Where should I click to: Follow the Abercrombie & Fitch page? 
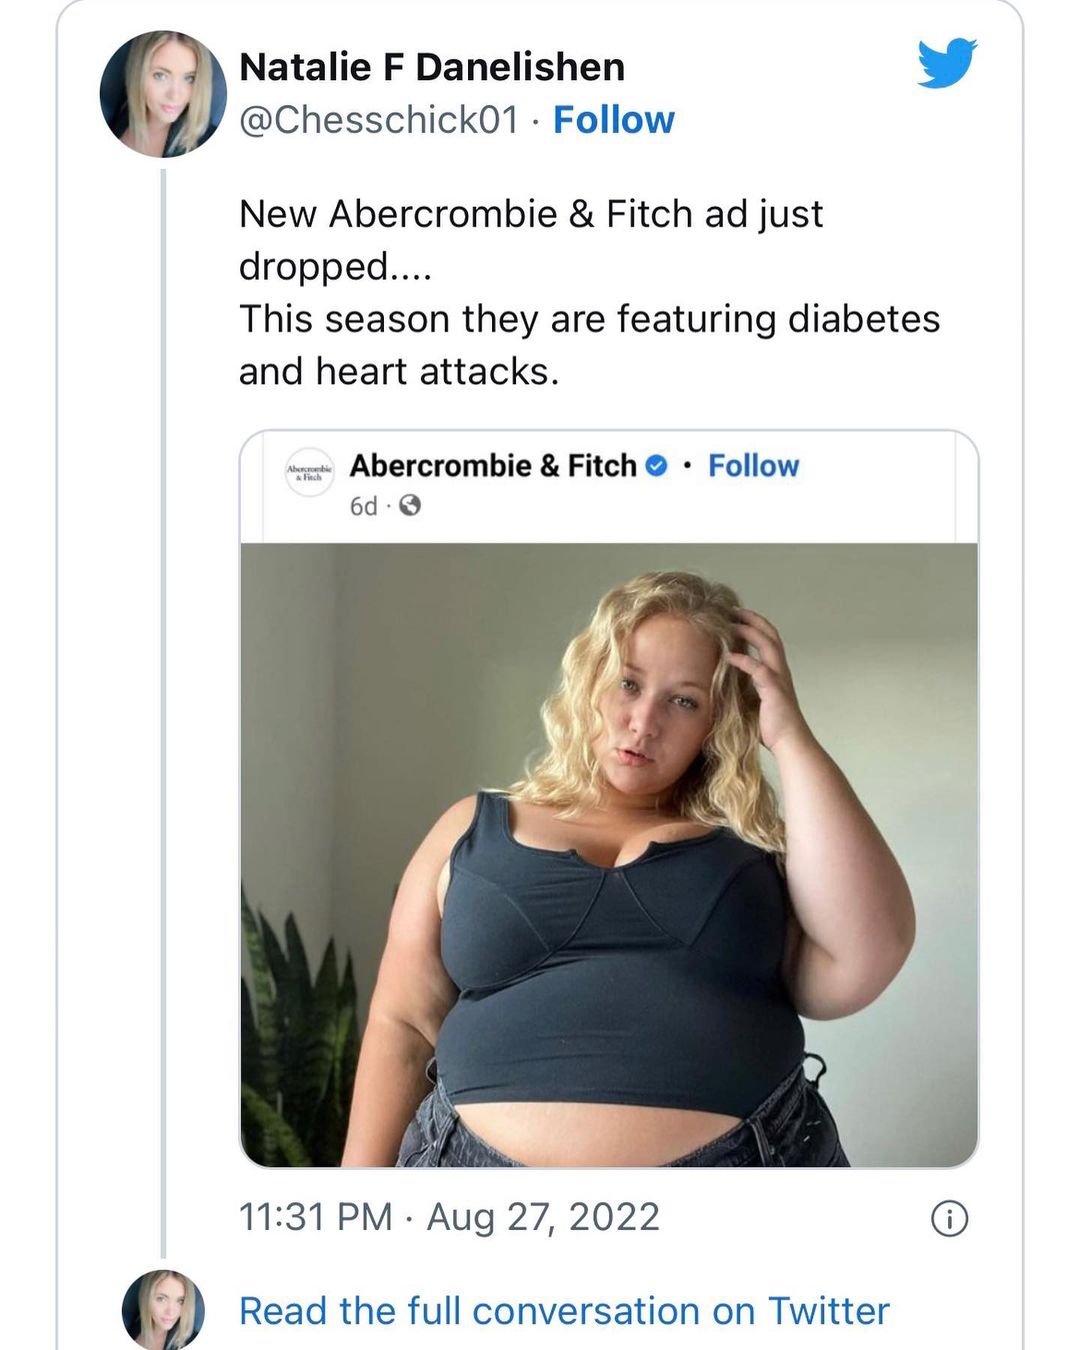[753, 466]
